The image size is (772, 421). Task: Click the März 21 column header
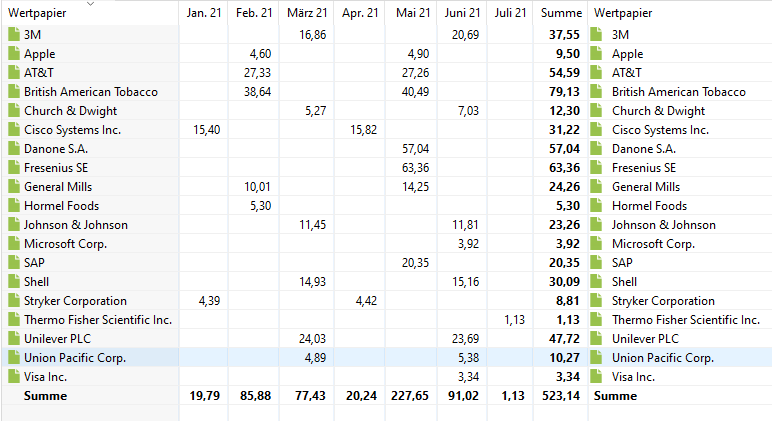[x=307, y=13]
